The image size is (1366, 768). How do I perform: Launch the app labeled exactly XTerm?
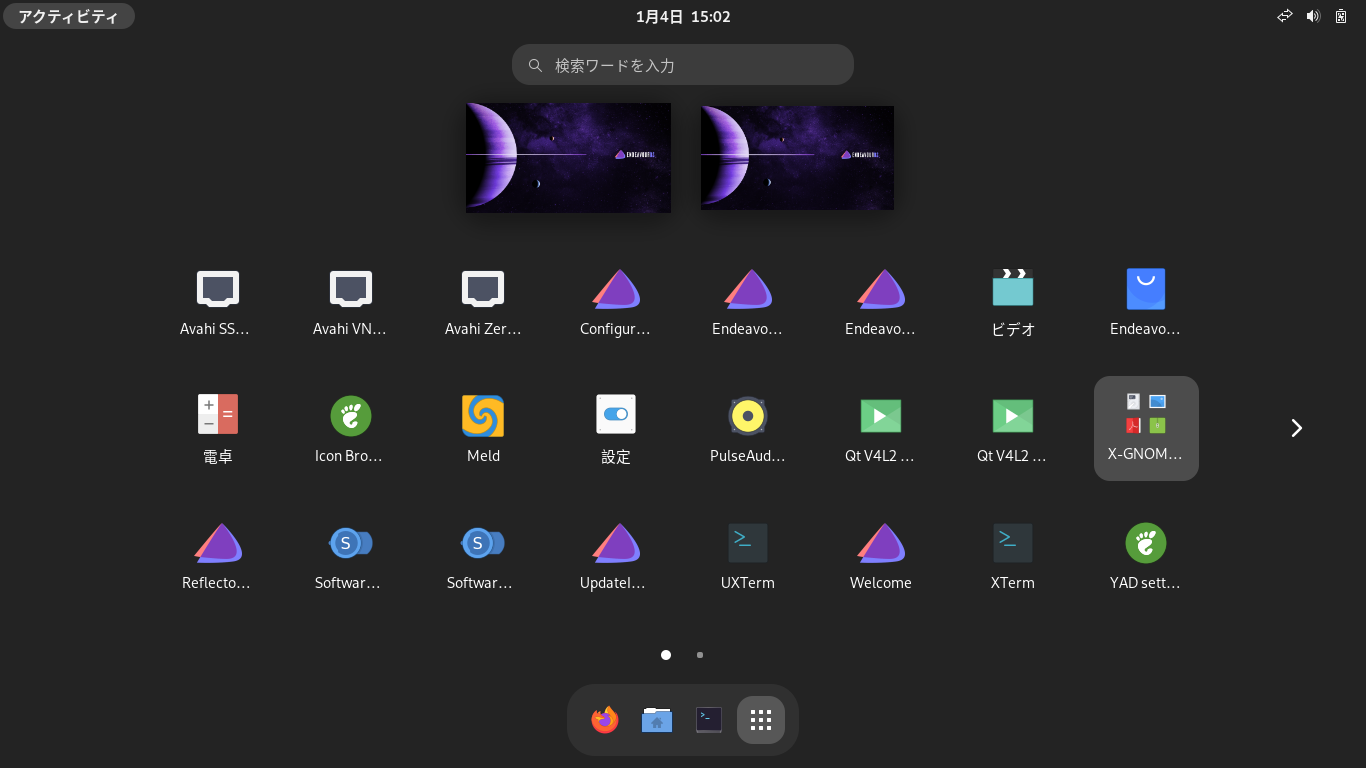1013,555
